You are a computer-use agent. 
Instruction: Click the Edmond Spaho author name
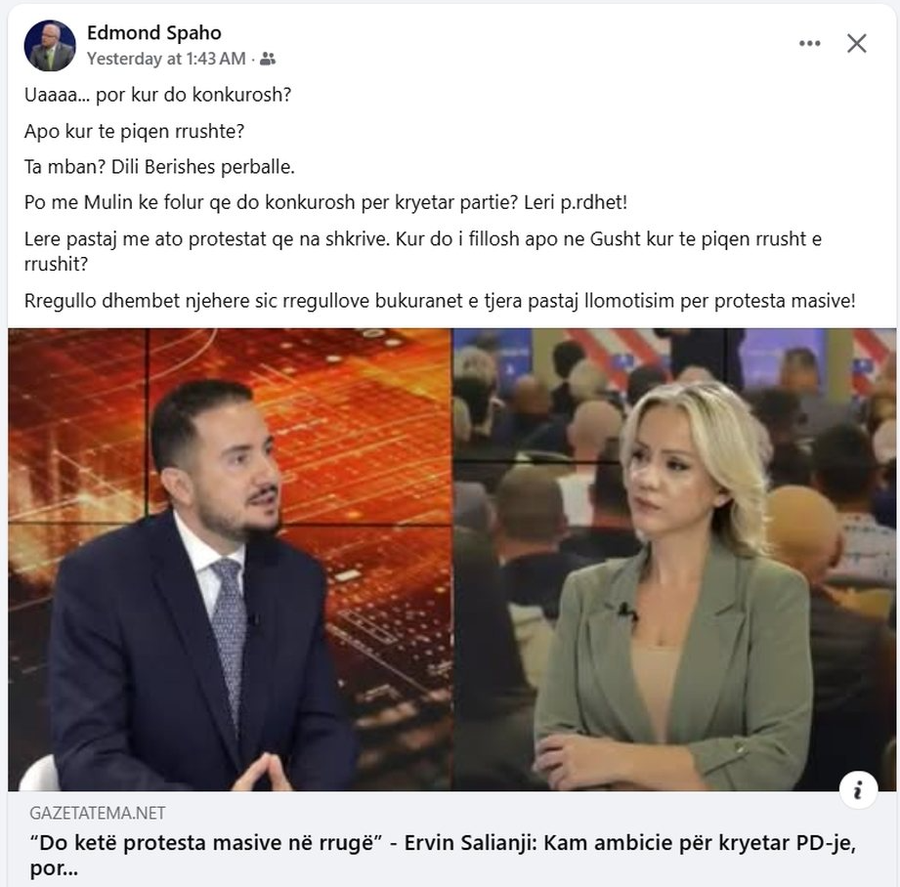[154, 33]
